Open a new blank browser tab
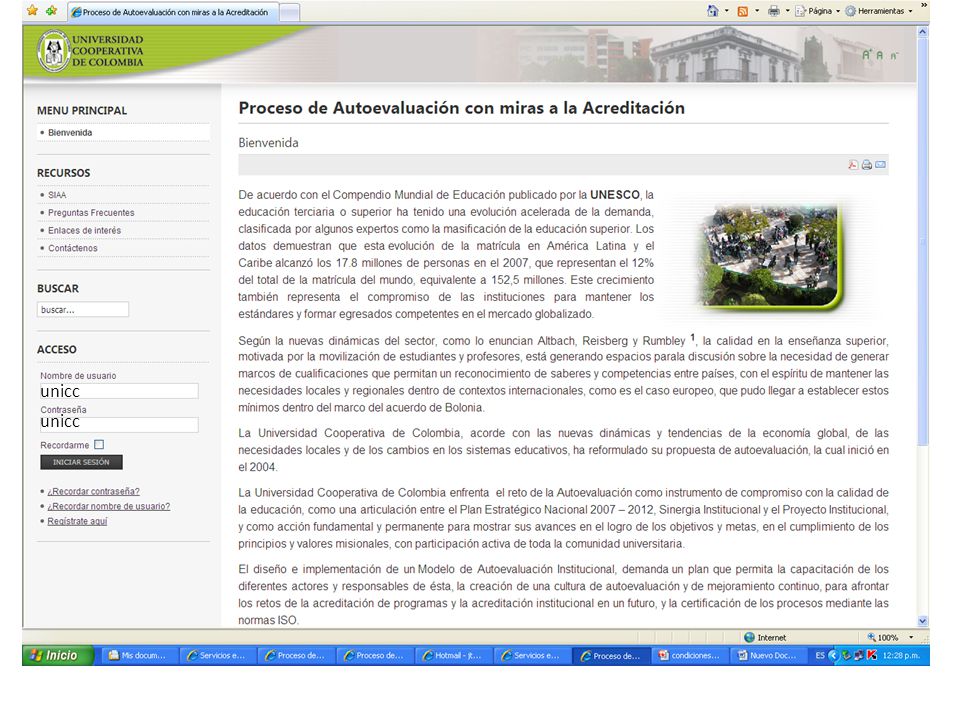The image size is (960, 720). point(290,12)
